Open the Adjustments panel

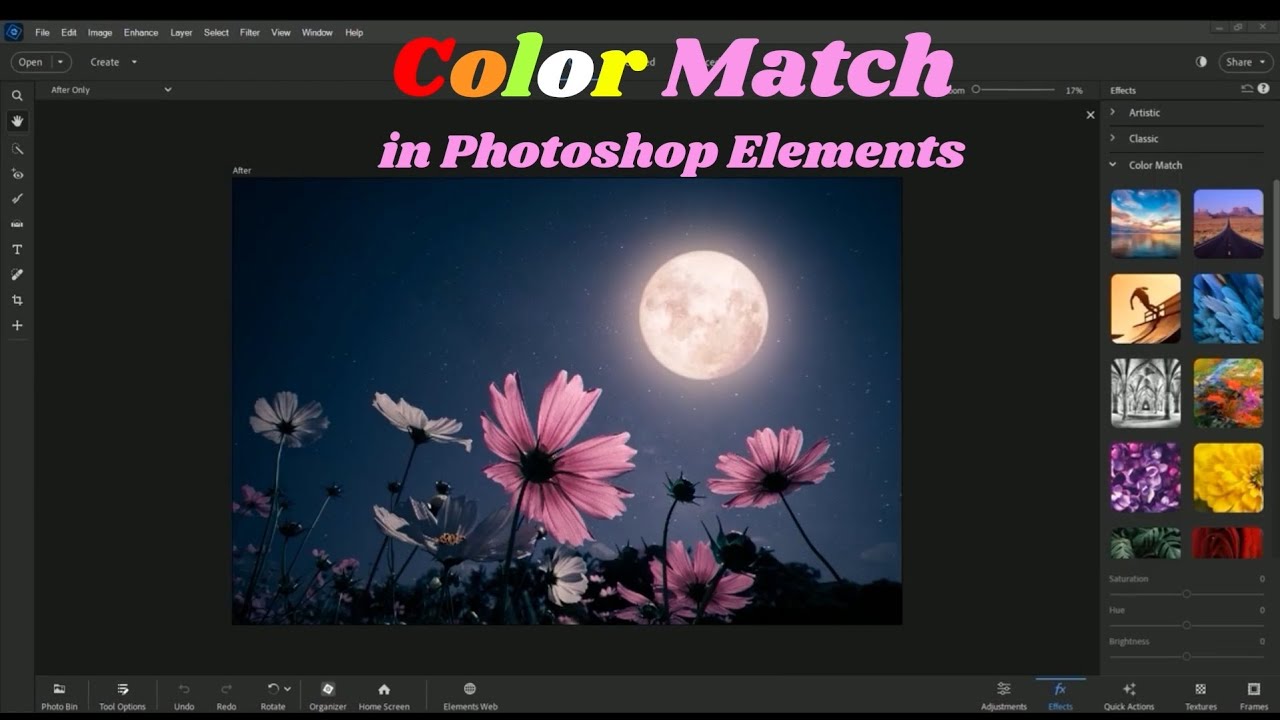(x=1003, y=695)
